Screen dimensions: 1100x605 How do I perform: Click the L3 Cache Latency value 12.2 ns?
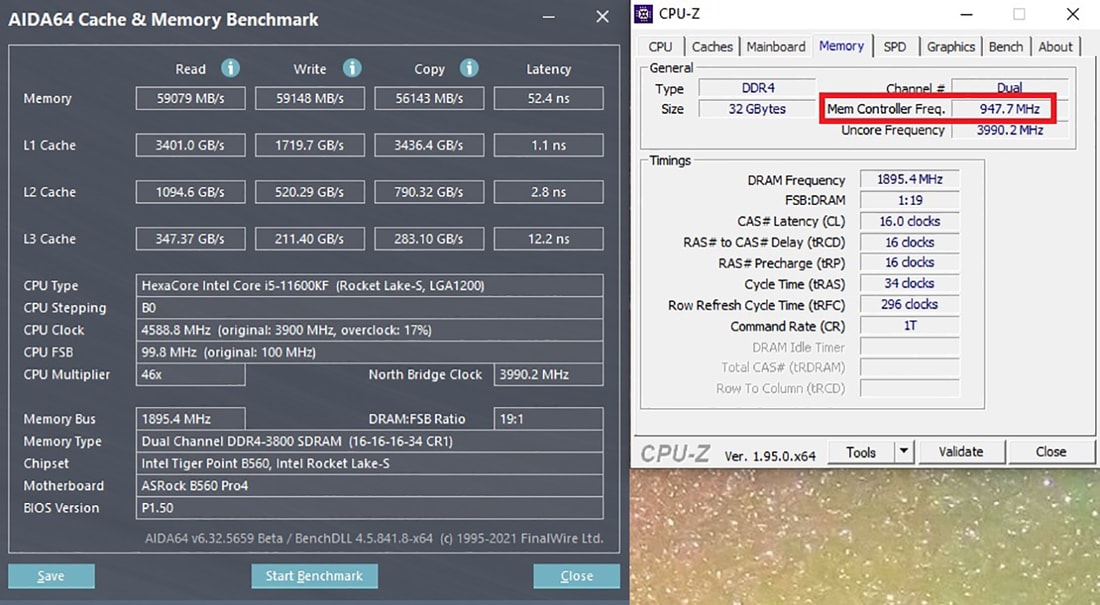549,239
